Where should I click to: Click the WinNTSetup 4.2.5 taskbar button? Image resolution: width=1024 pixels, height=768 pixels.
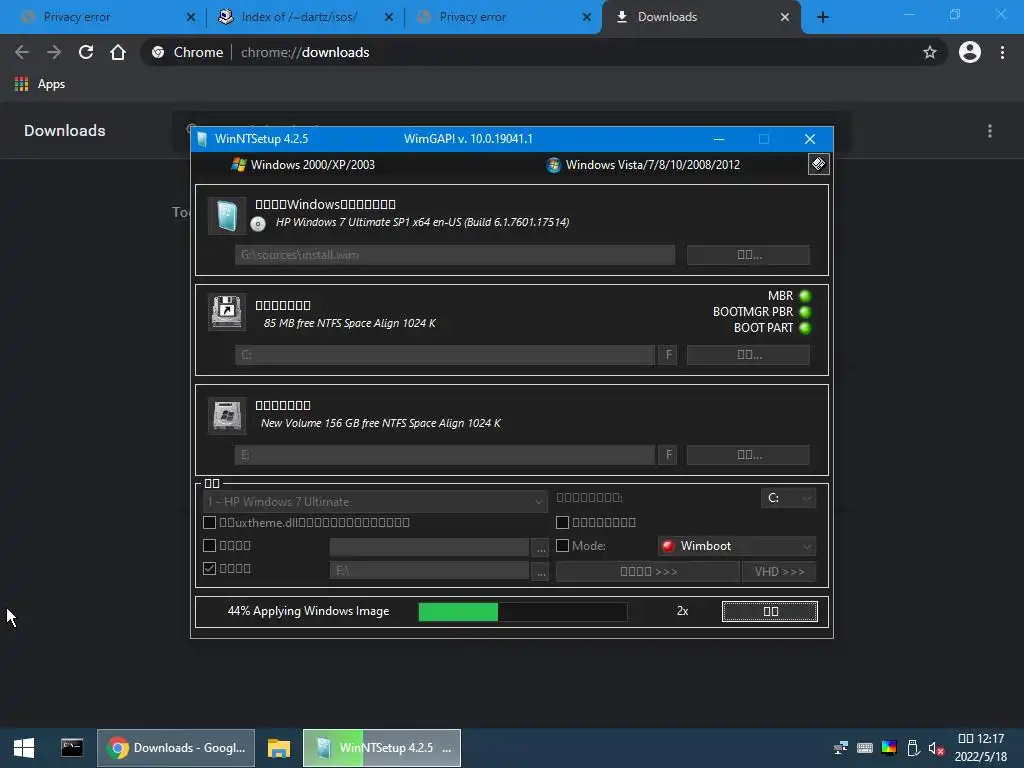coord(382,748)
